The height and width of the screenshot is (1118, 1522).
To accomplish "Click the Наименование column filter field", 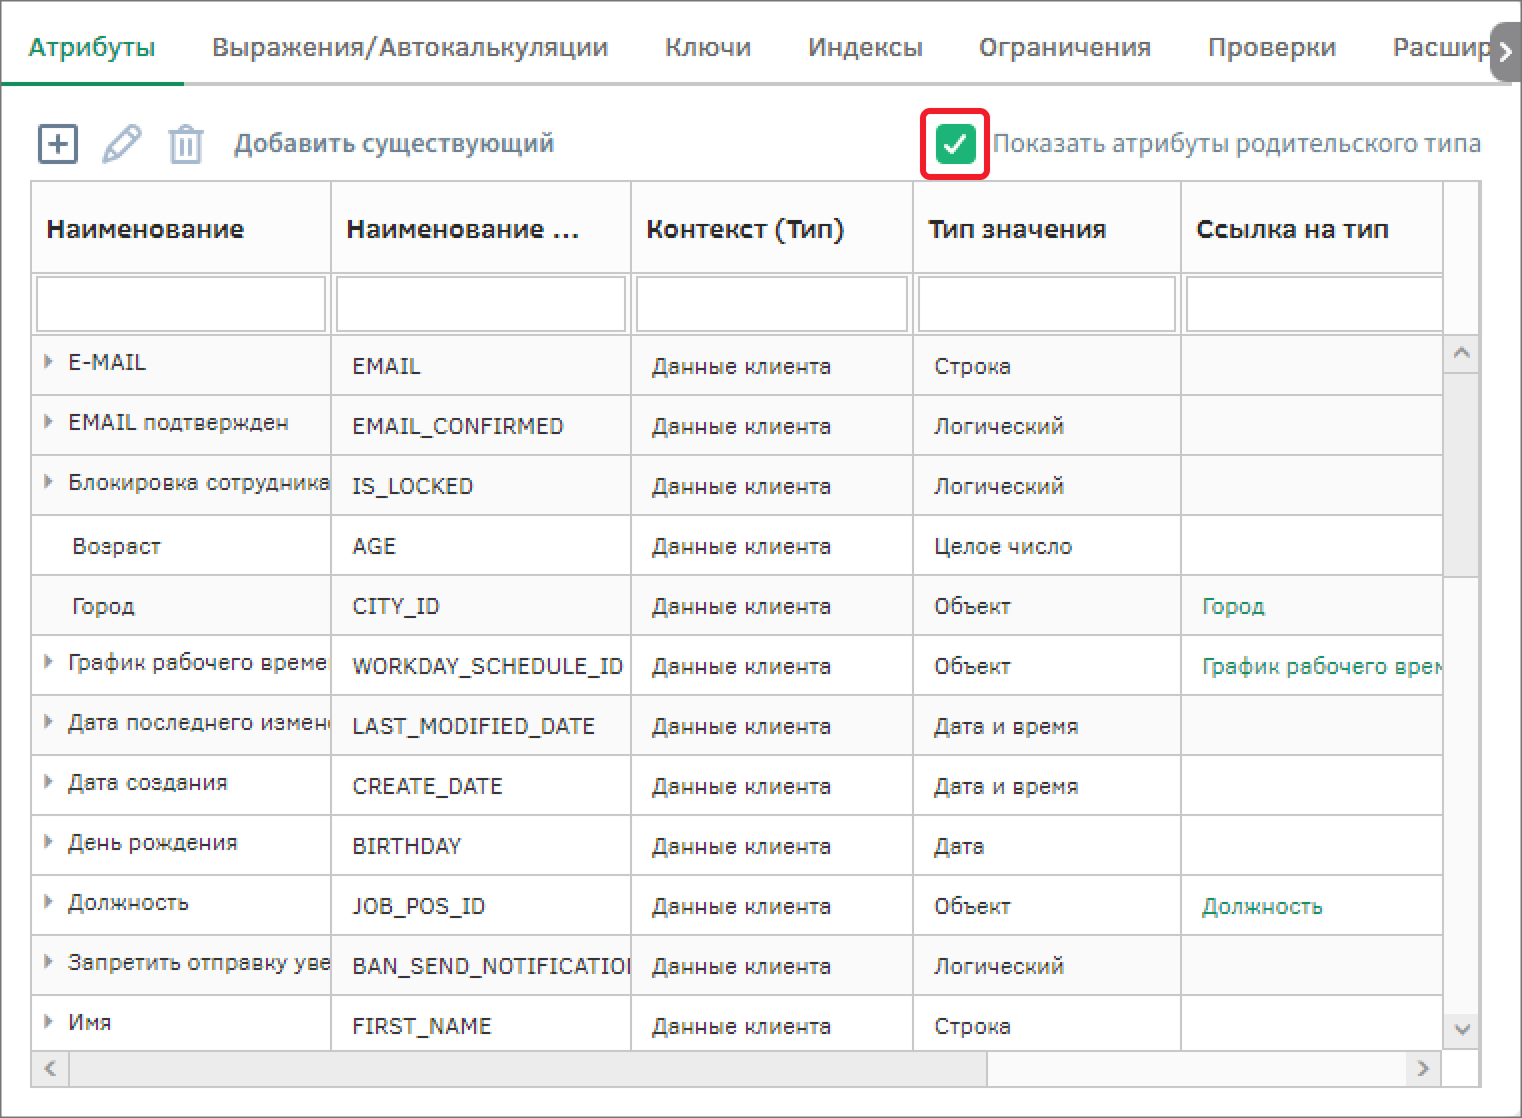I will (x=181, y=304).
